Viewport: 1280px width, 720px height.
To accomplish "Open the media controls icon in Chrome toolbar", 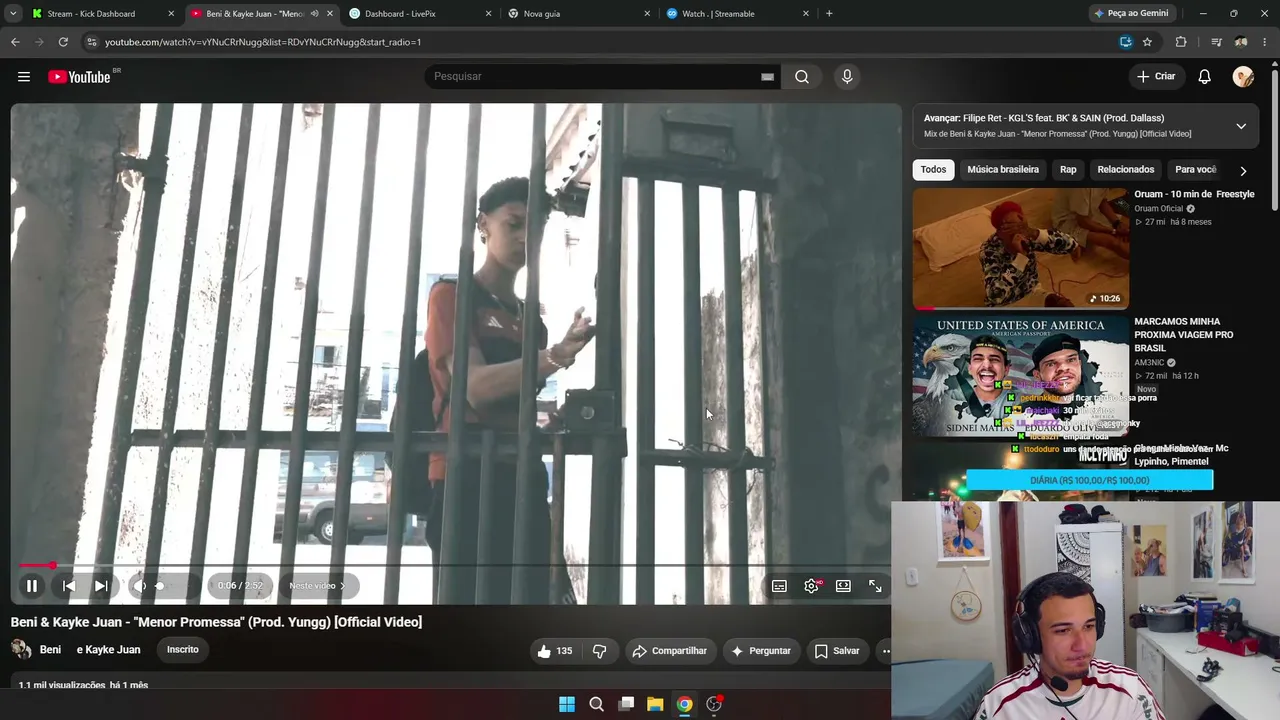I will click(x=1216, y=42).
